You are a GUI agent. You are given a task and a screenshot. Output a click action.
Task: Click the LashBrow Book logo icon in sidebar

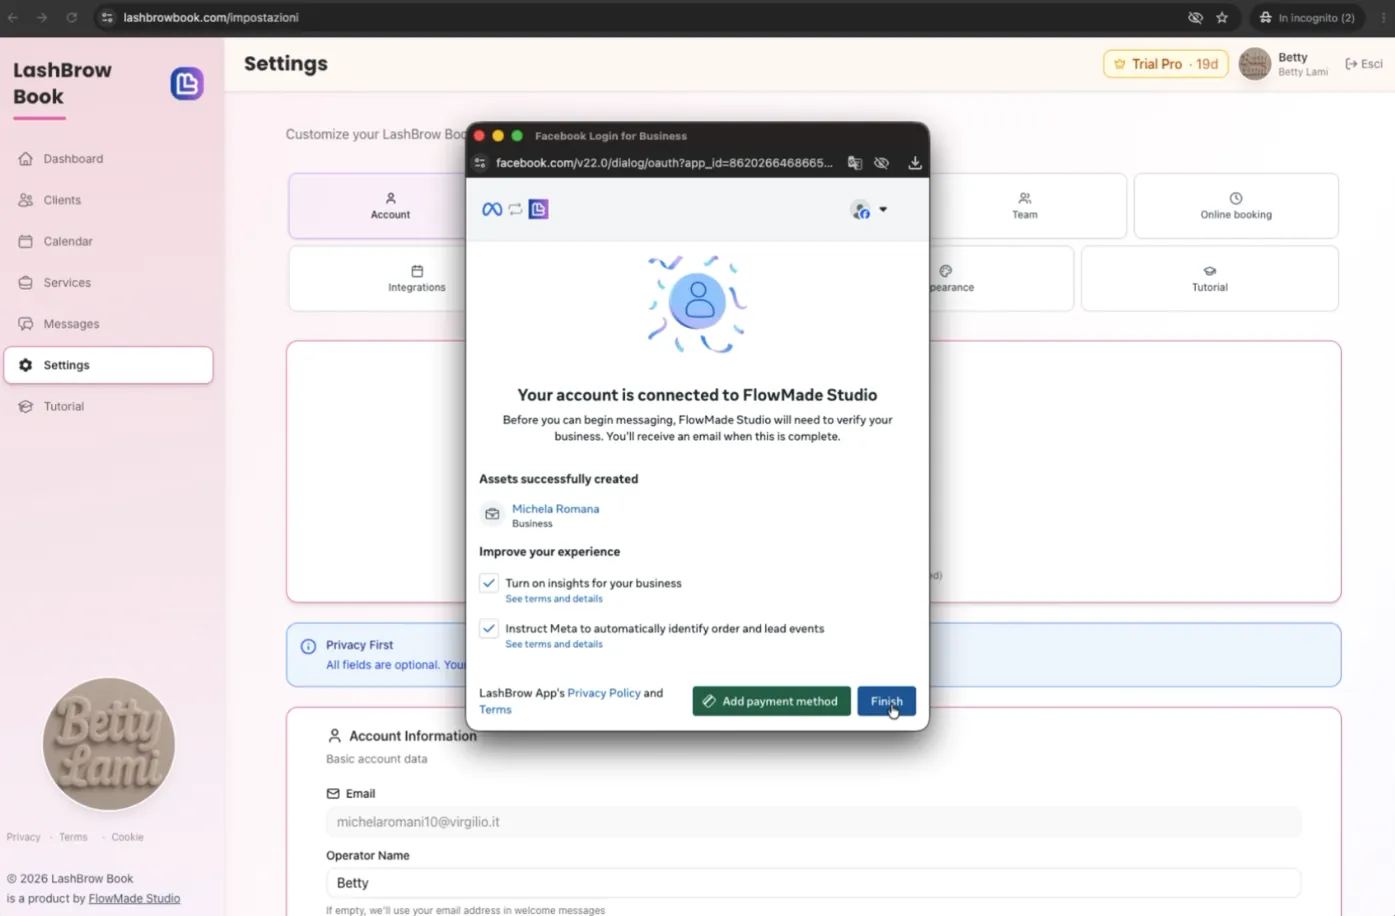pos(187,84)
